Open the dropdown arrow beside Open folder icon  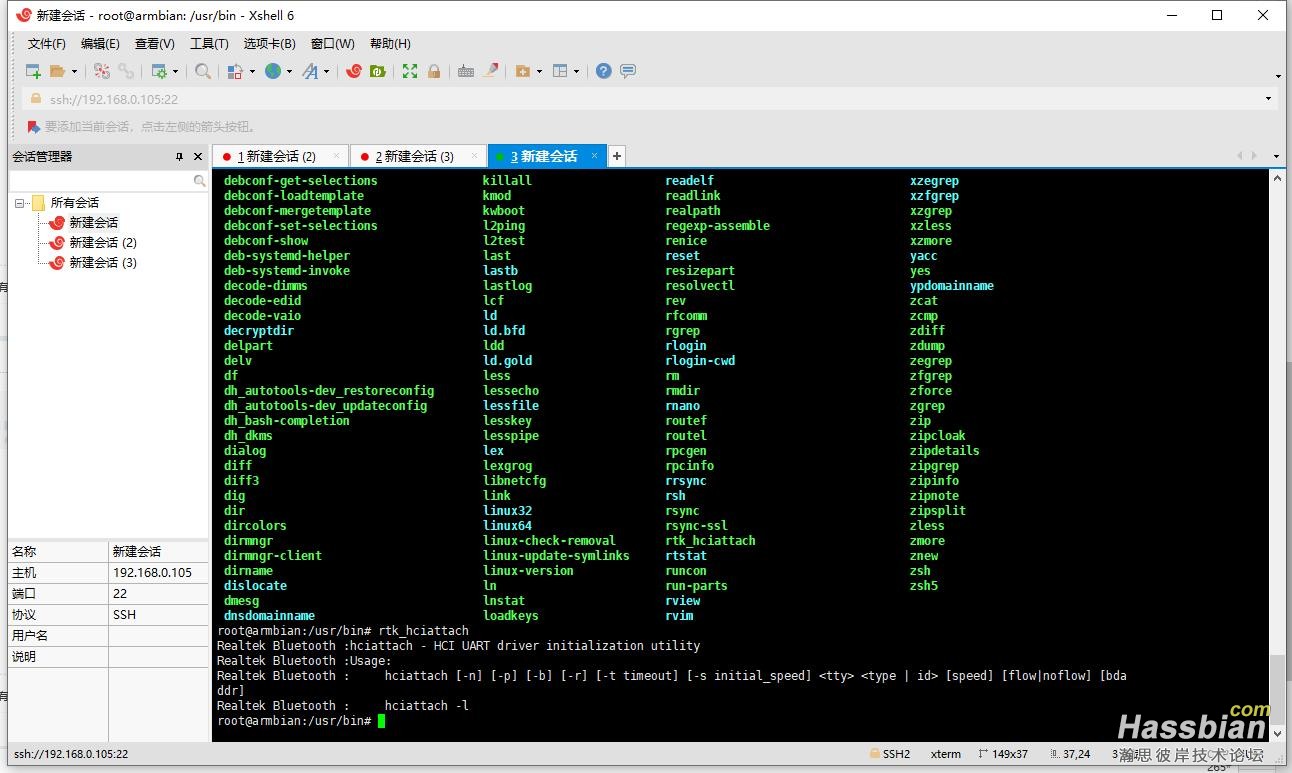(x=74, y=71)
